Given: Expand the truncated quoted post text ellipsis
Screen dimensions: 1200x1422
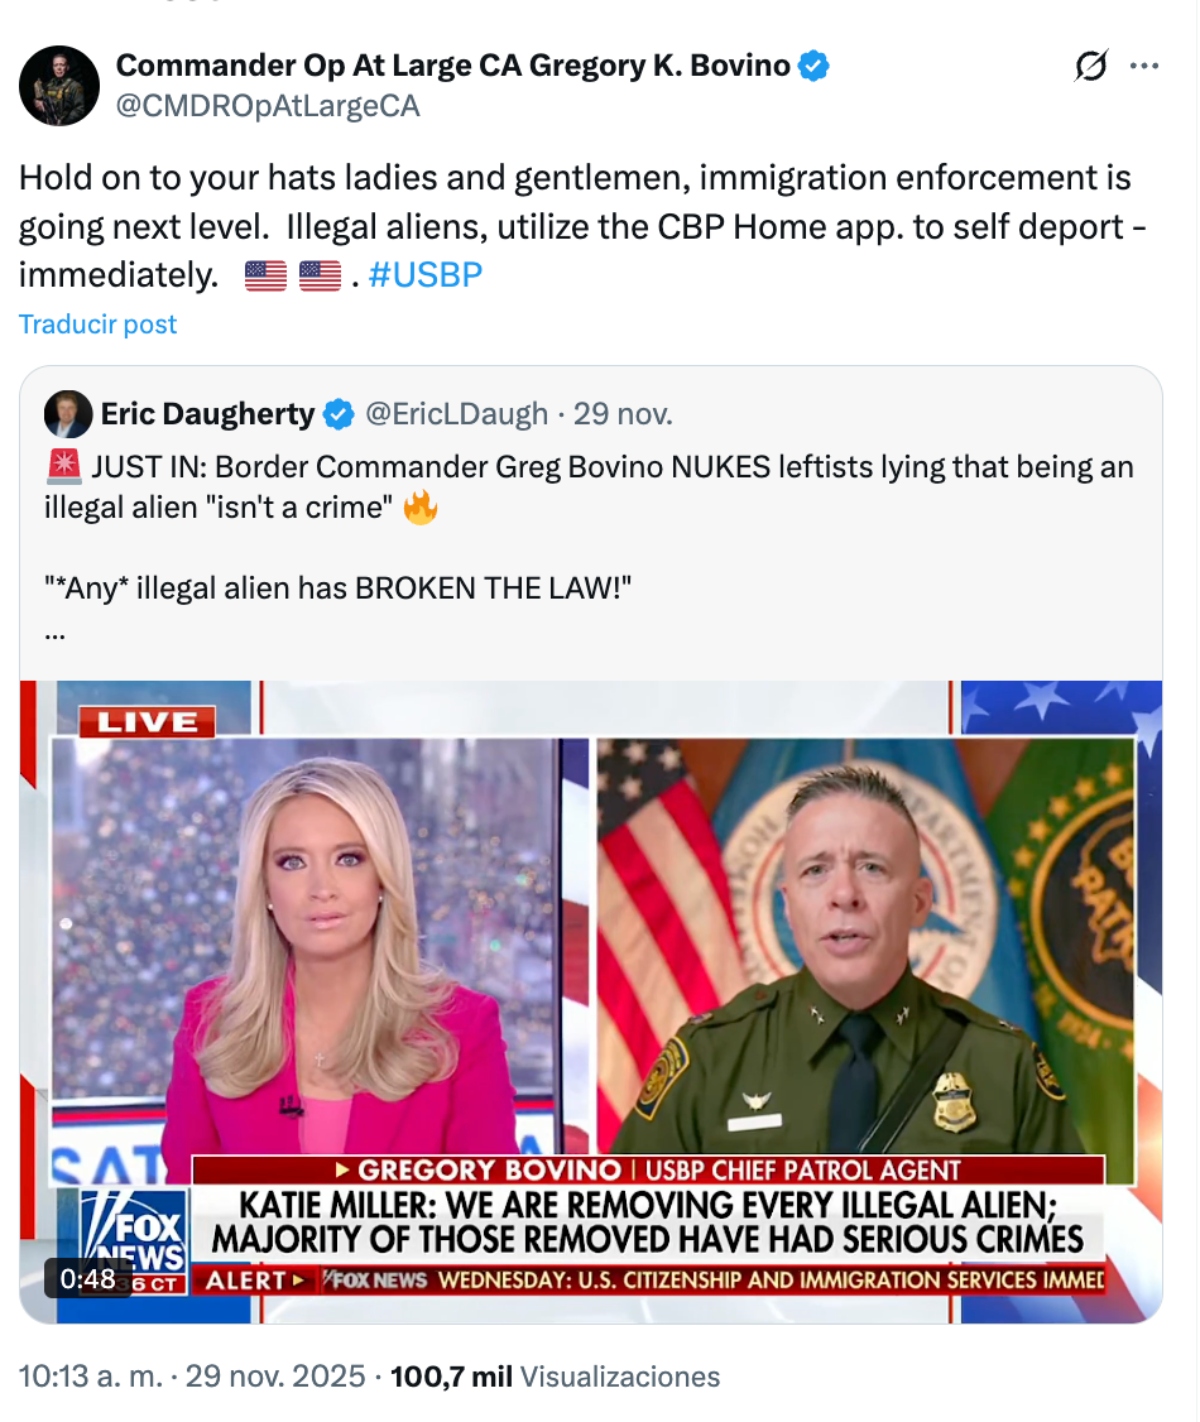Looking at the screenshot, I should (x=55, y=633).
